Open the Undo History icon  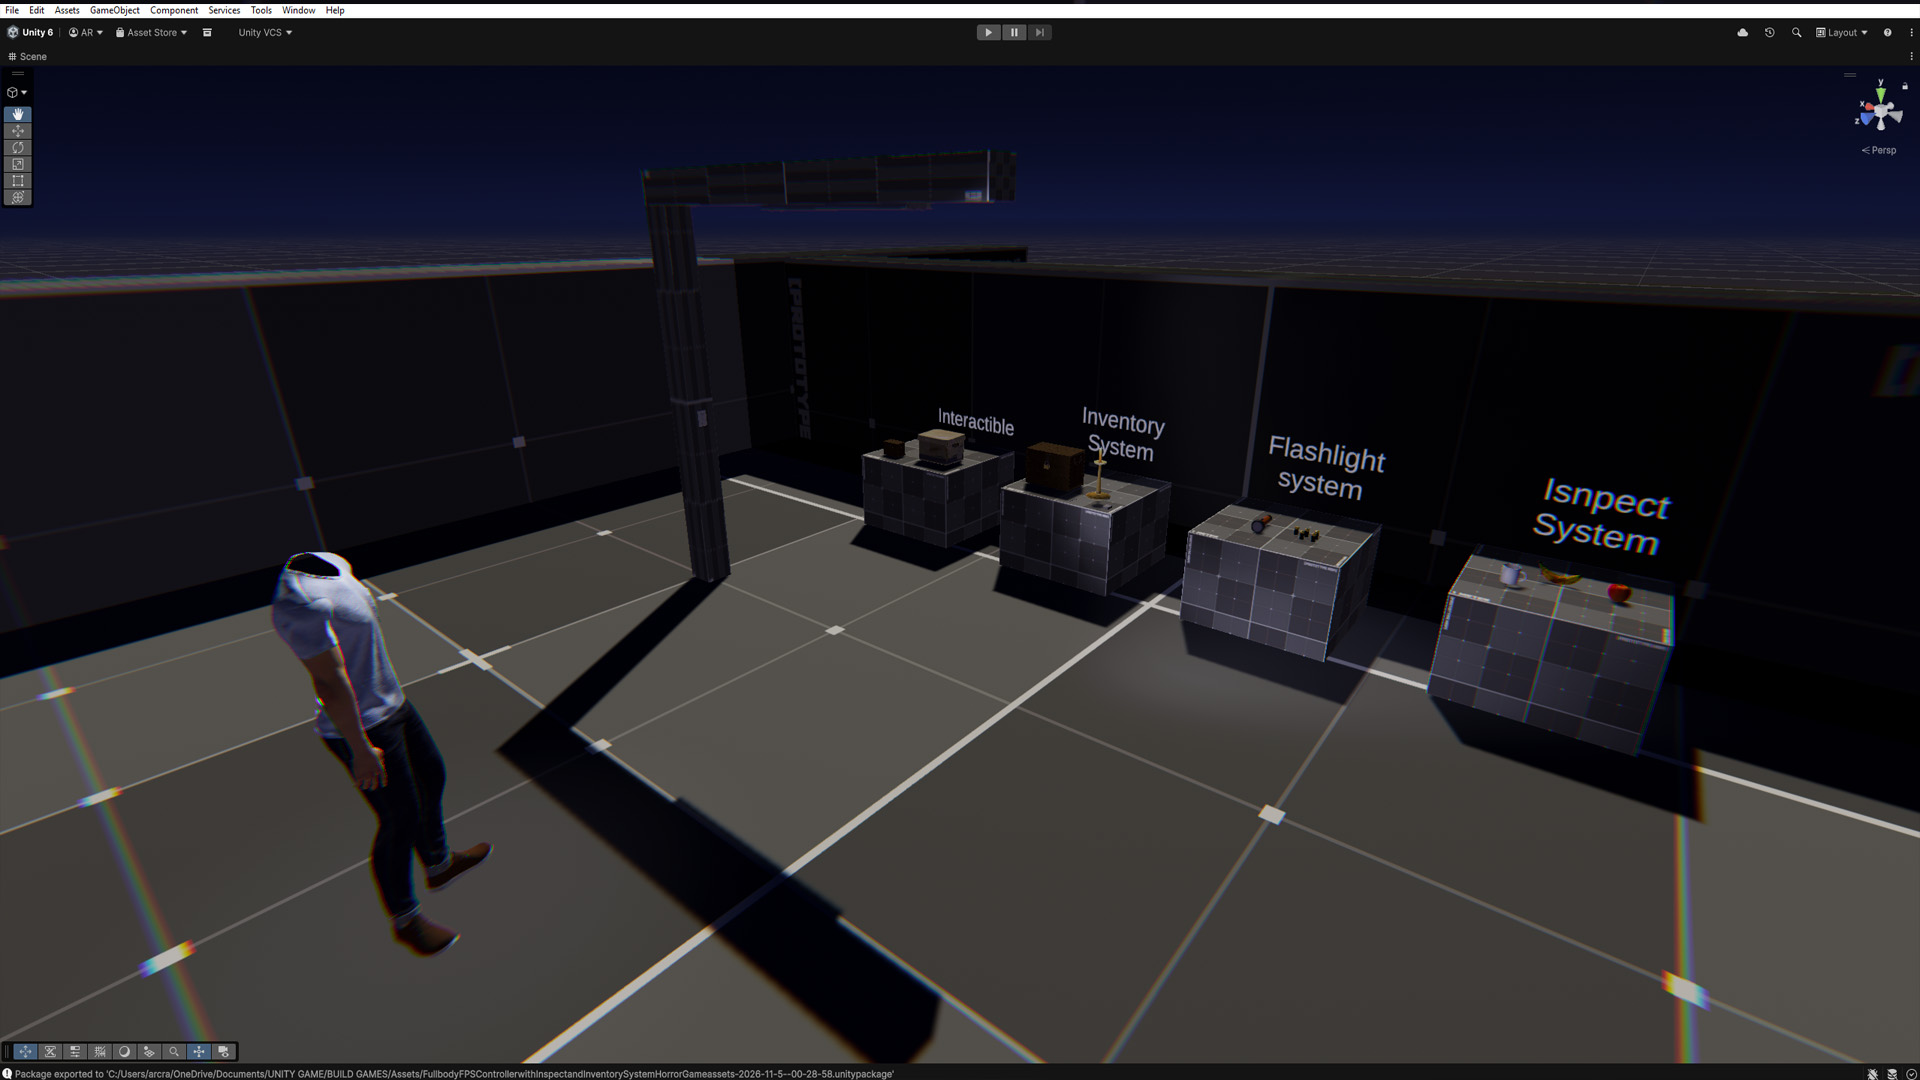tap(1770, 32)
